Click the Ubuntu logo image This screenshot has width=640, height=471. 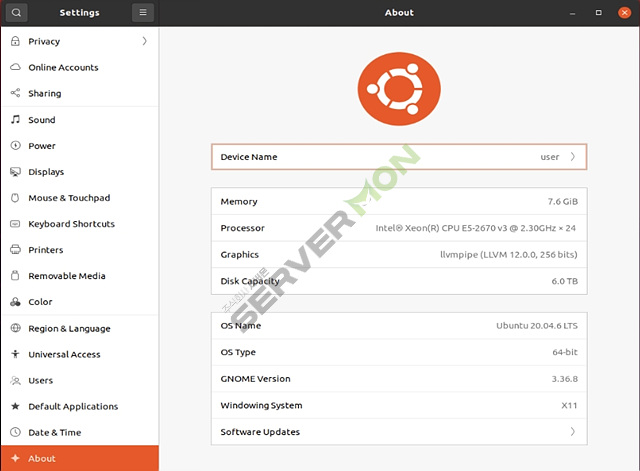pyautogui.click(x=399, y=89)
